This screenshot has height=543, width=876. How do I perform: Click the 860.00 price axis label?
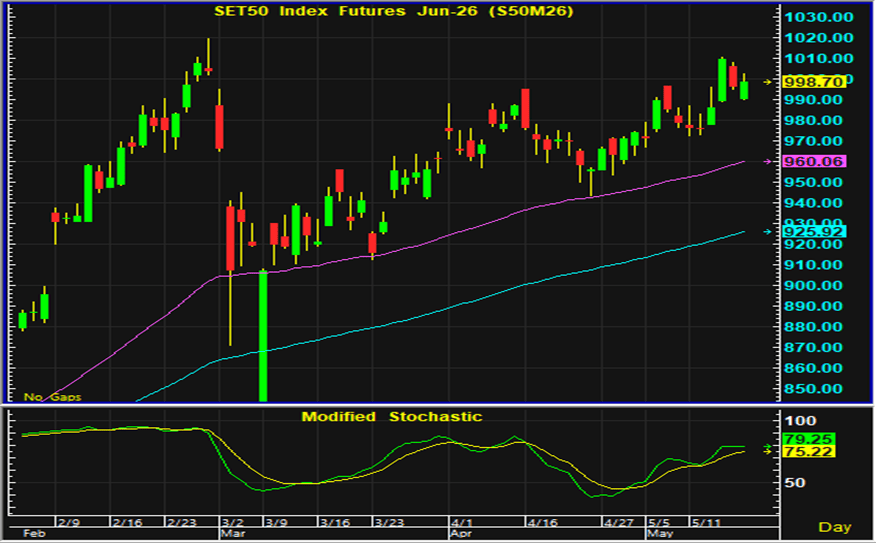[813, 369]
